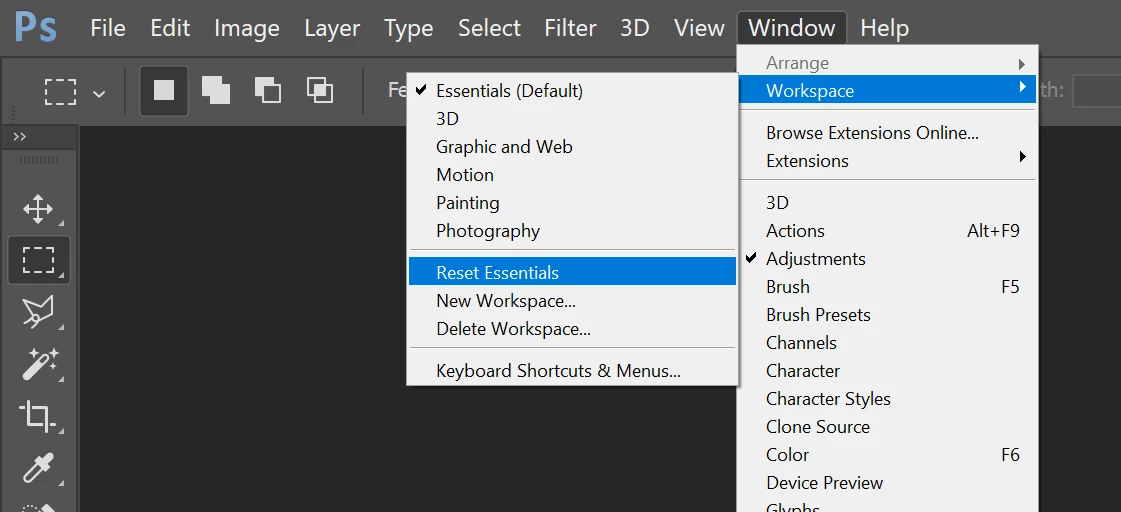Click Browse Extensions Online

pos(887,133)
